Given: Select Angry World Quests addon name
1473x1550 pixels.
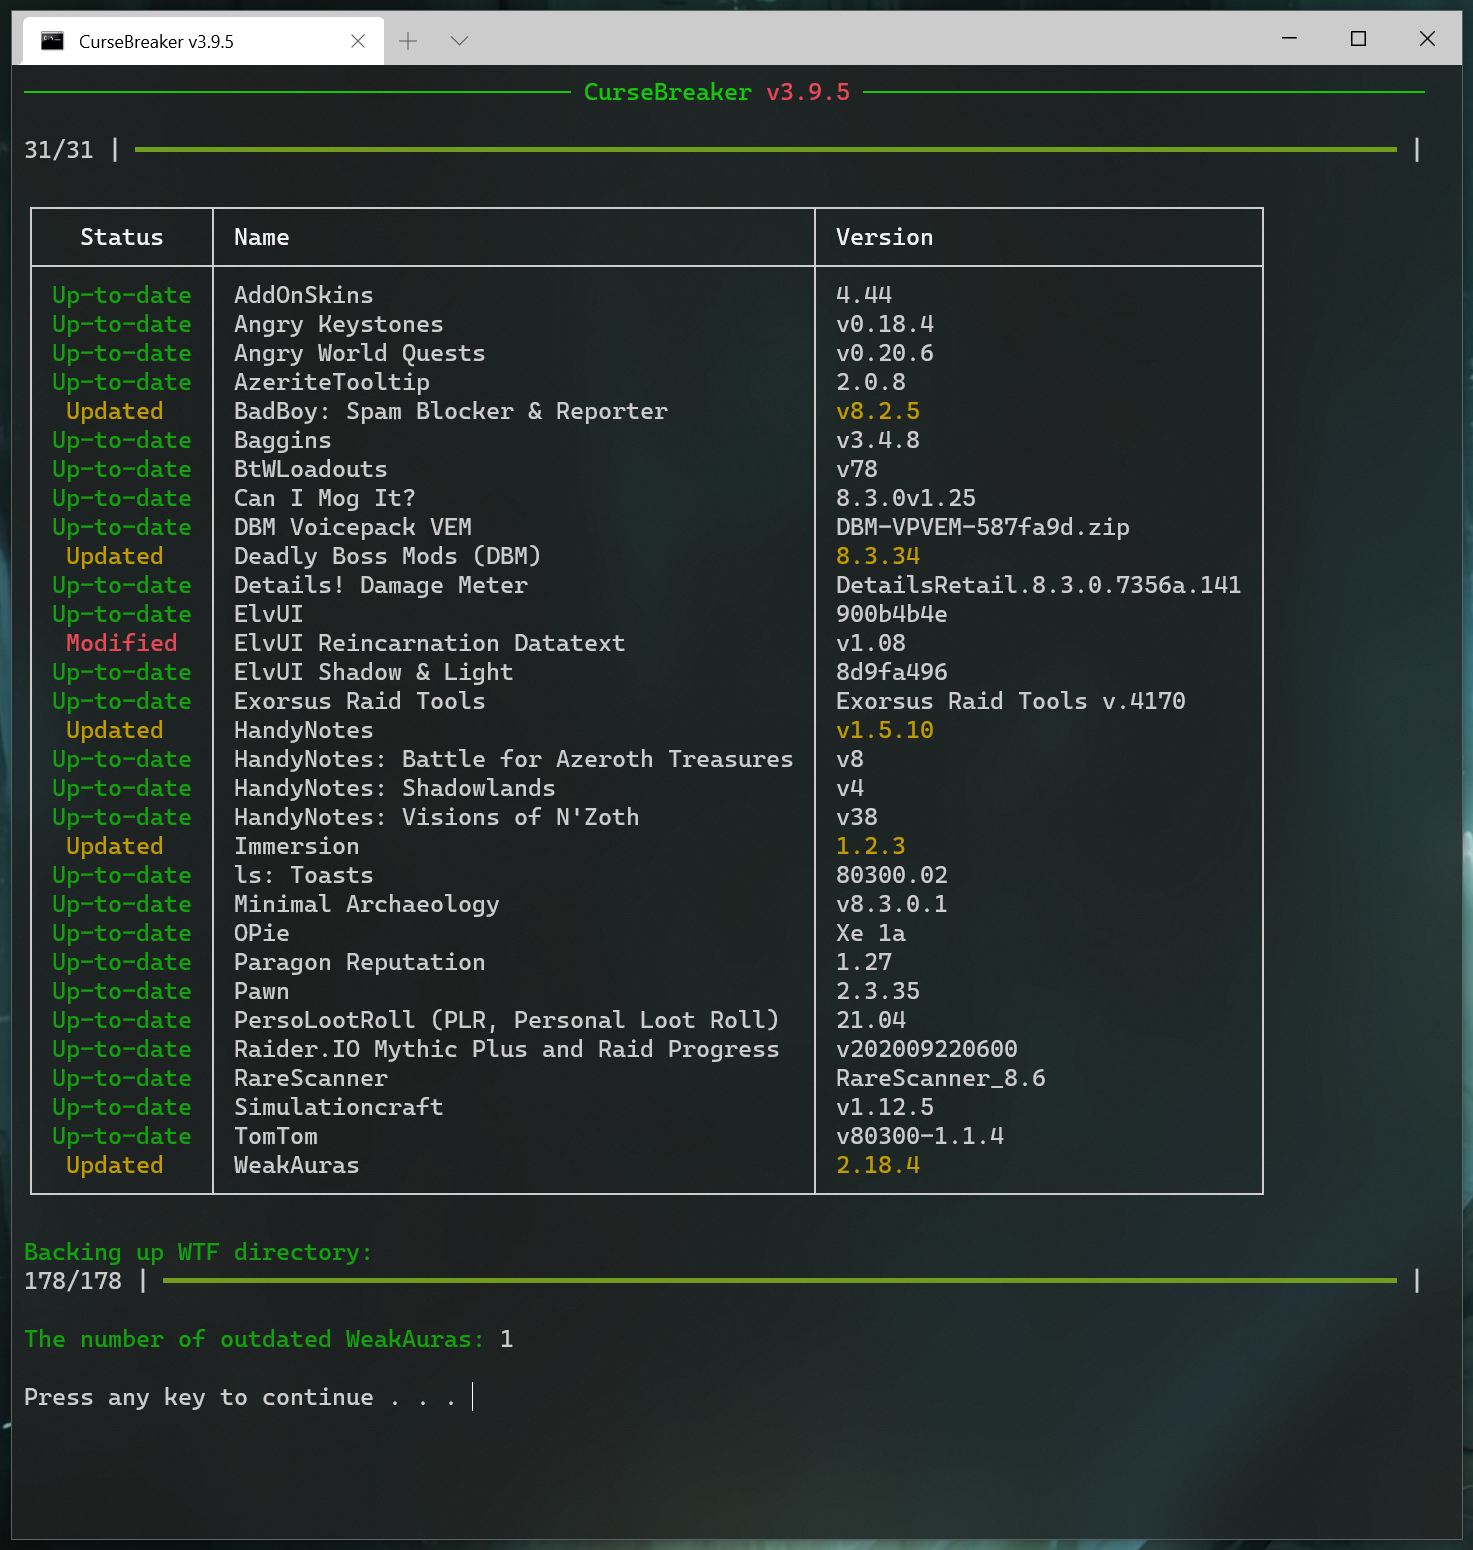Looking at the screenshot, I should (360, 353).
